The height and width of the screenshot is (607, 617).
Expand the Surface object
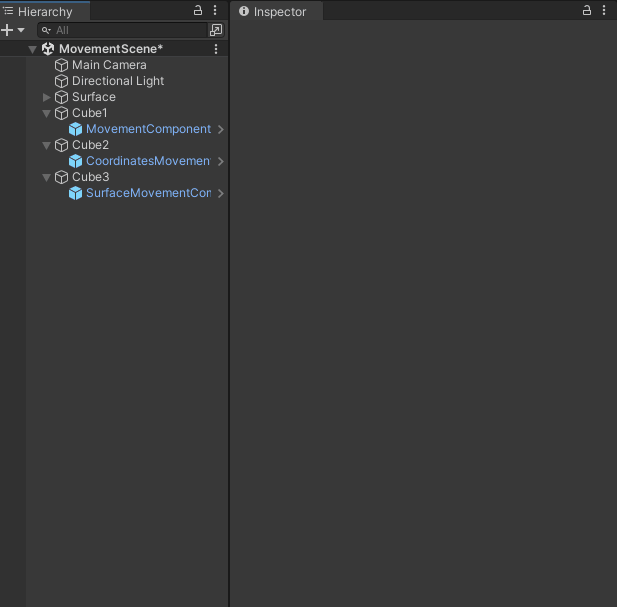46,97
